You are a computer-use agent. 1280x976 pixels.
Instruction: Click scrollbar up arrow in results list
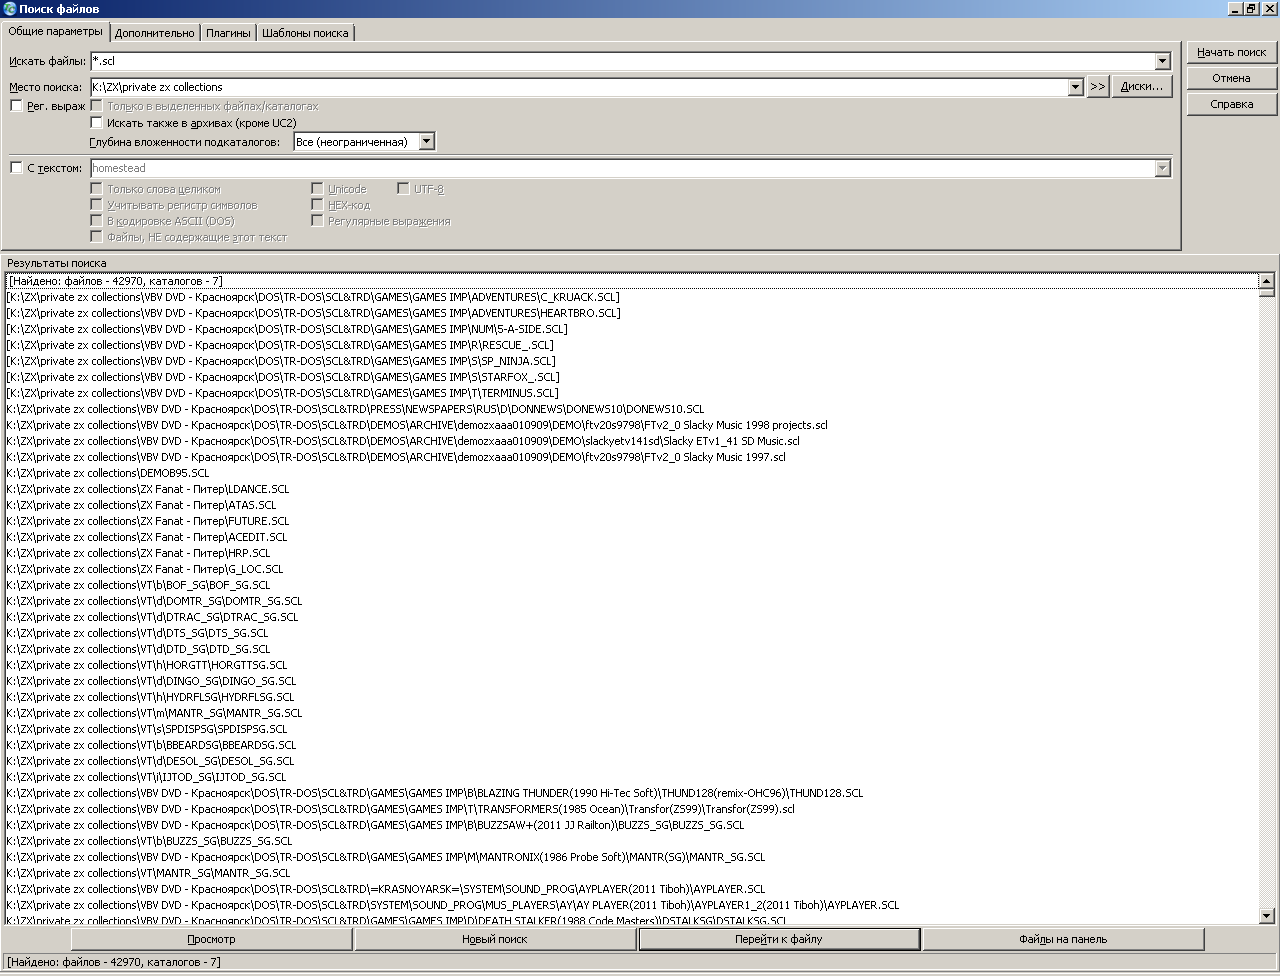[1266, 282]
